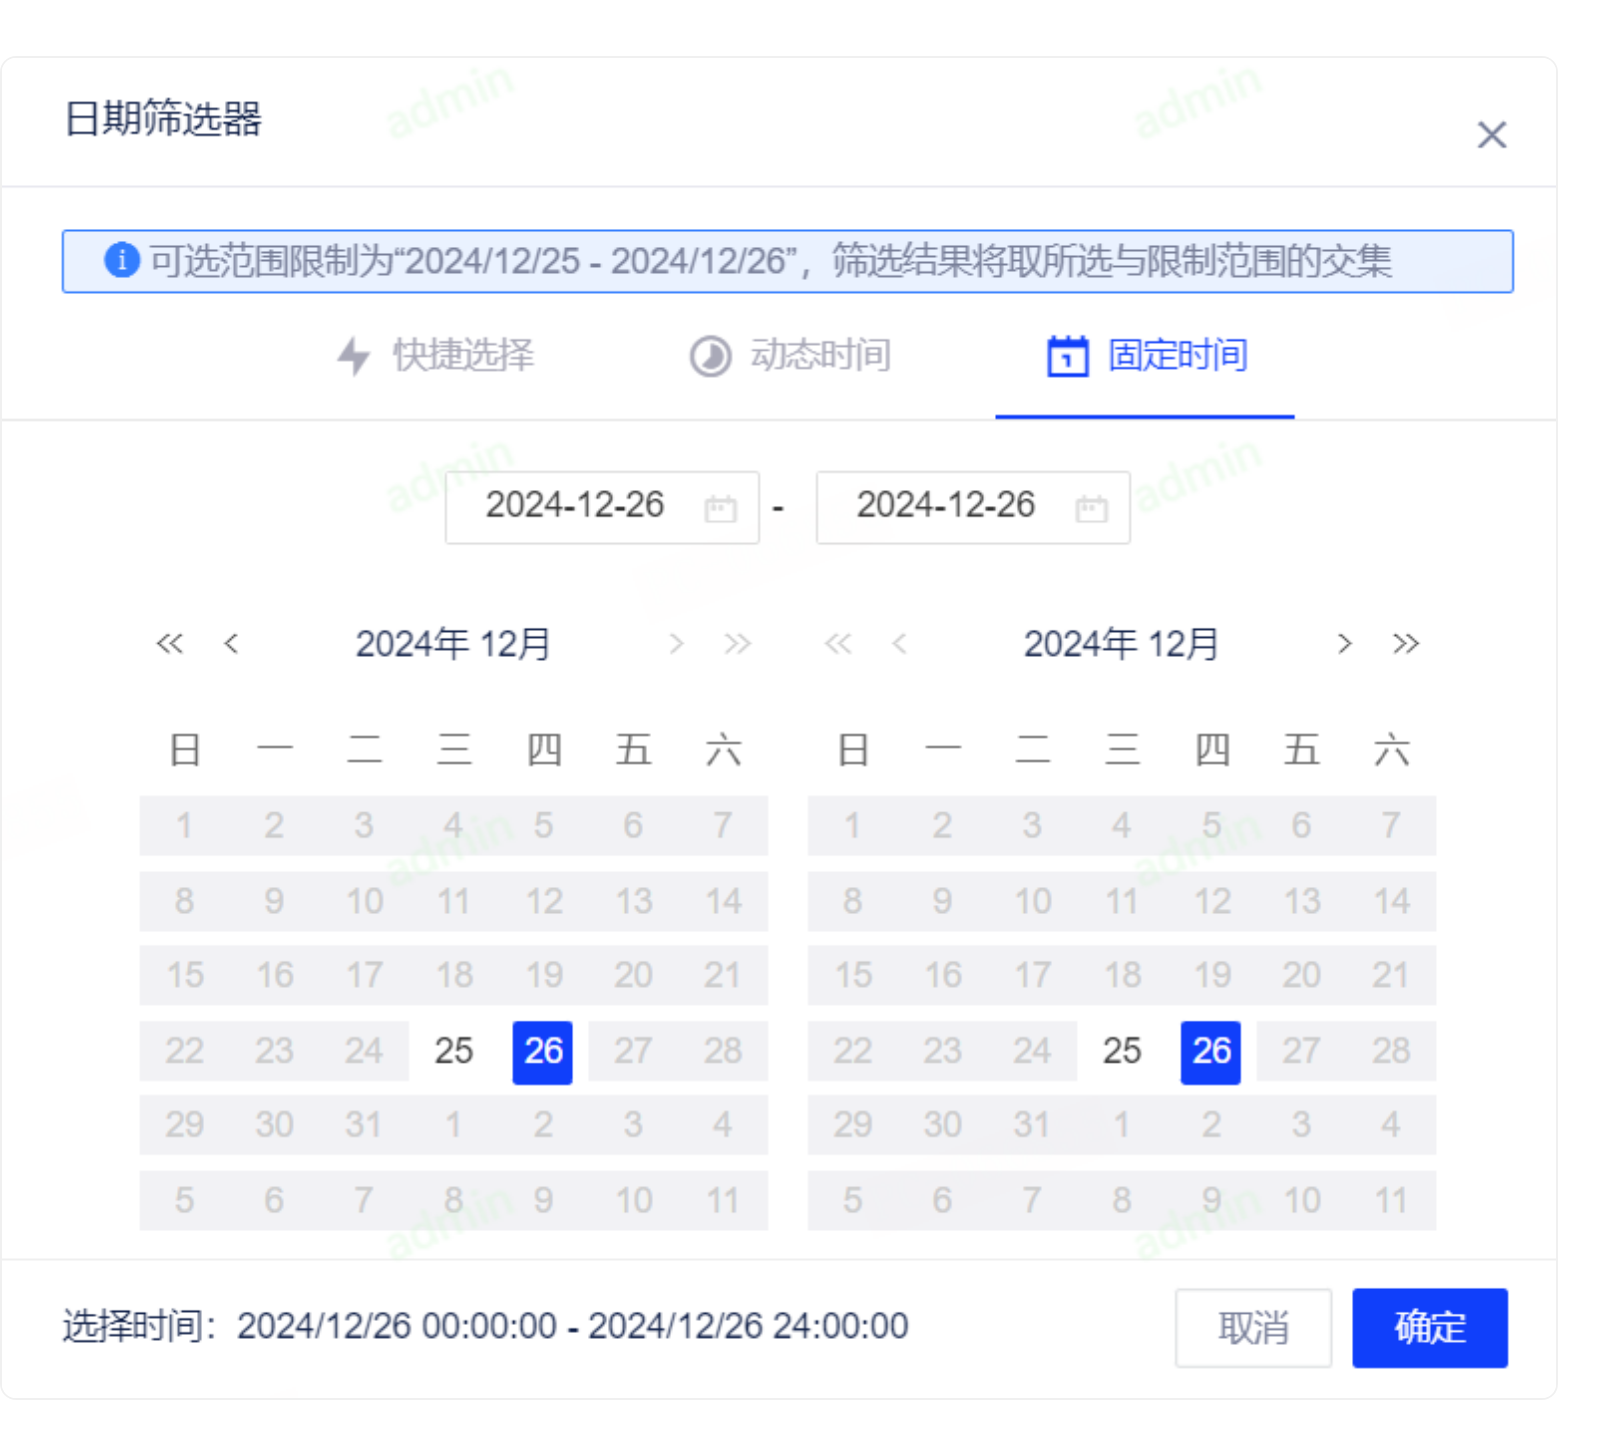Click the start date input field
This screenshot has width=1600, height=1448.
click(575, 506)
